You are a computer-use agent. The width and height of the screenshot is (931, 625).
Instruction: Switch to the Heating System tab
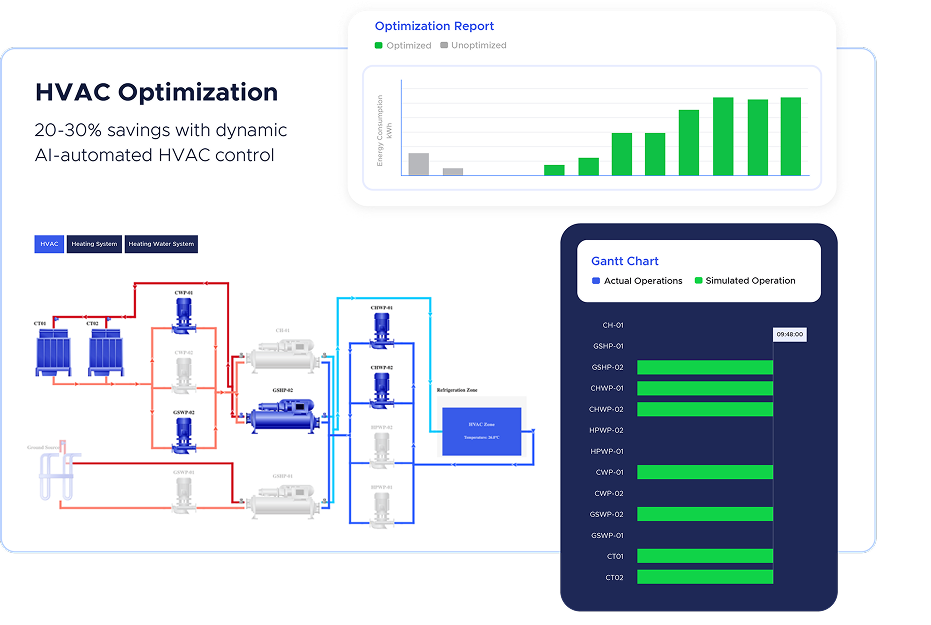point(94,244)
